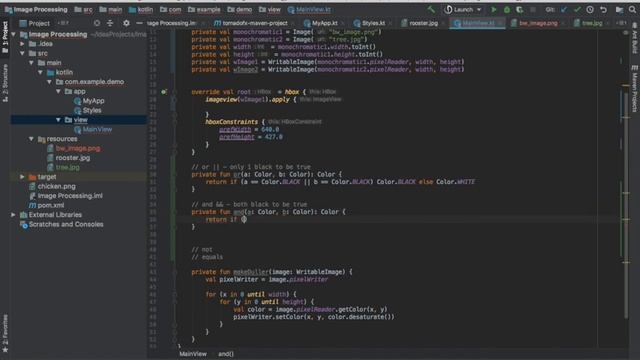Open Project panel settings gear
Screen dimensions: 640x360
(x=126, y=23)
